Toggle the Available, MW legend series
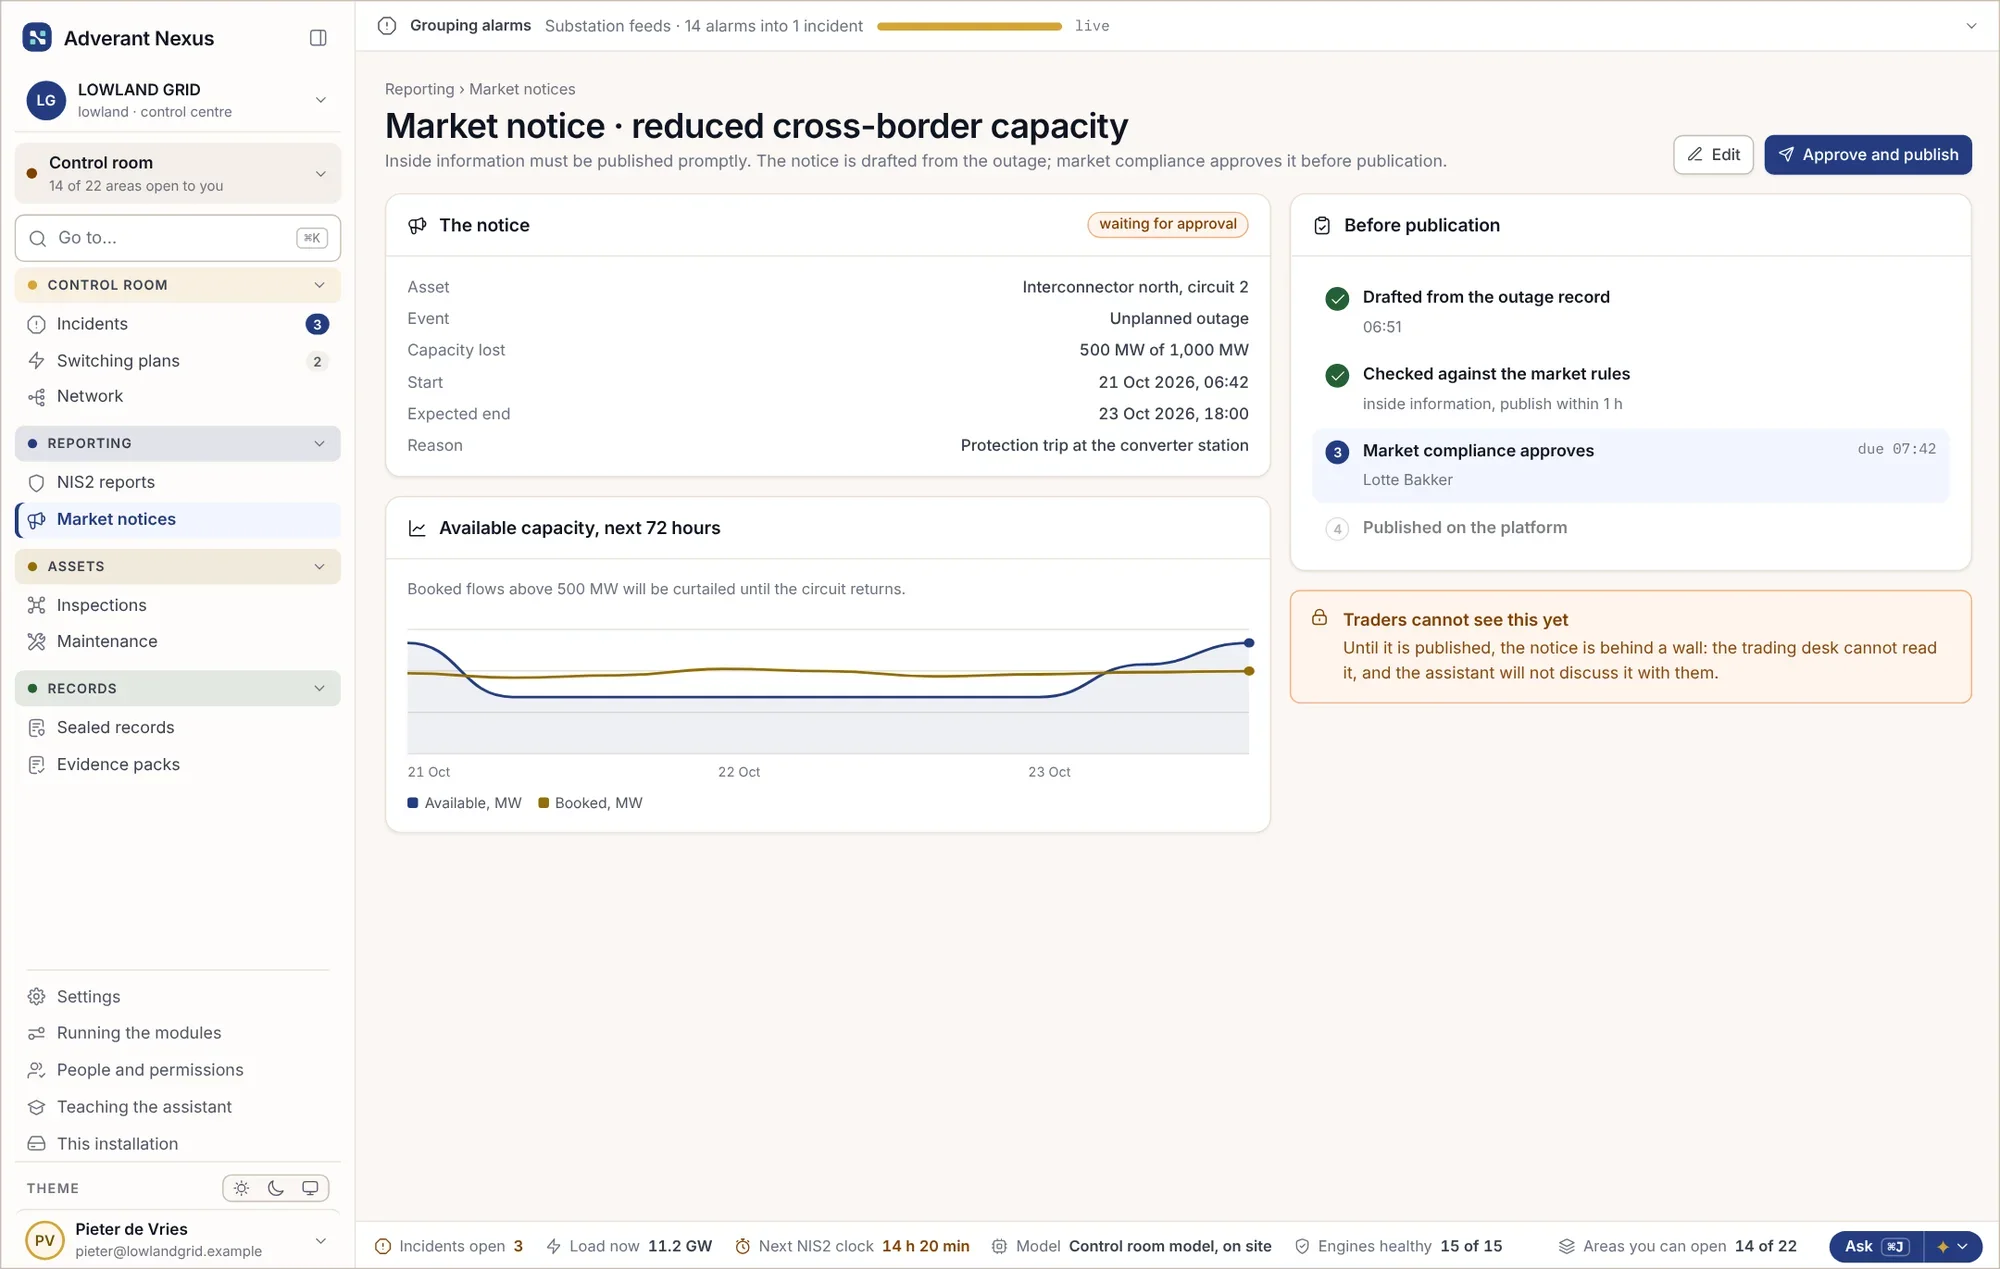This screenshot has height=1269, width=2000. 465,803
